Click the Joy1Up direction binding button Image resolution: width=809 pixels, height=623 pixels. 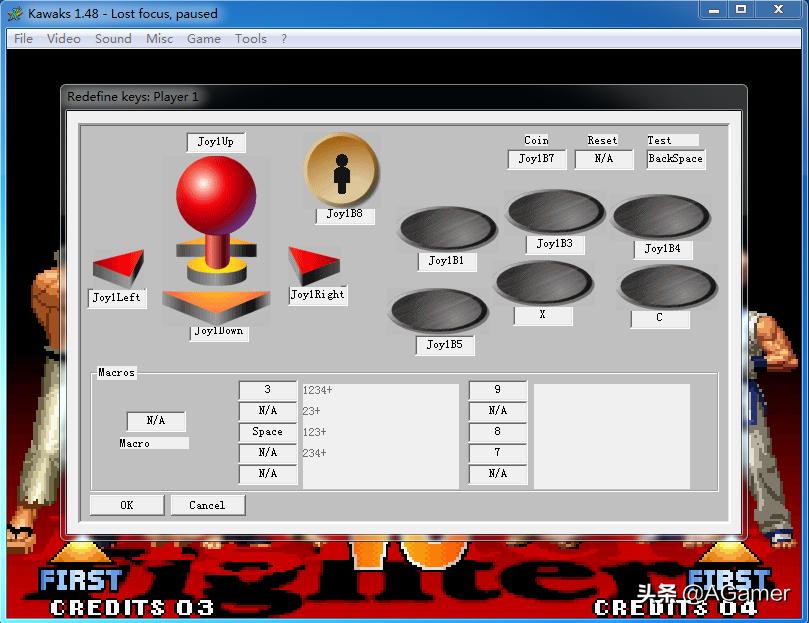(216, 141)
